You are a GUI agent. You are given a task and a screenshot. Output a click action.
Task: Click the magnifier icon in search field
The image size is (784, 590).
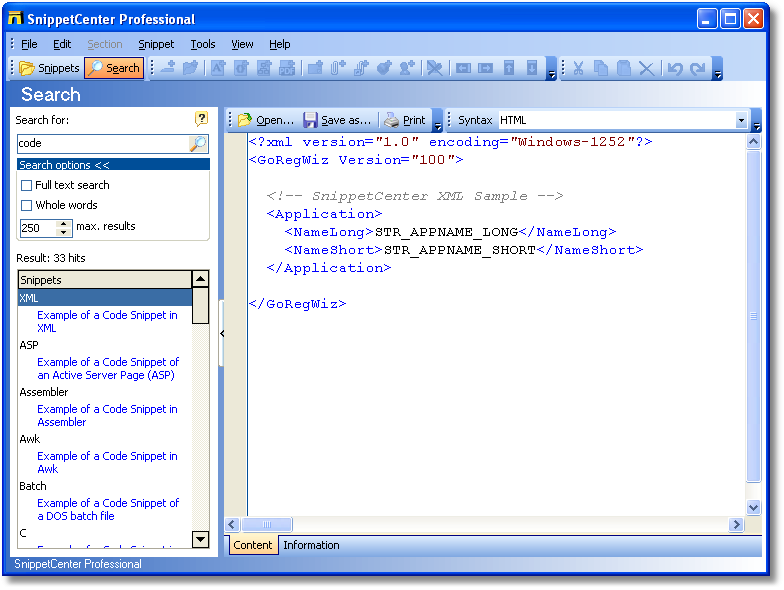coord(198,144)
